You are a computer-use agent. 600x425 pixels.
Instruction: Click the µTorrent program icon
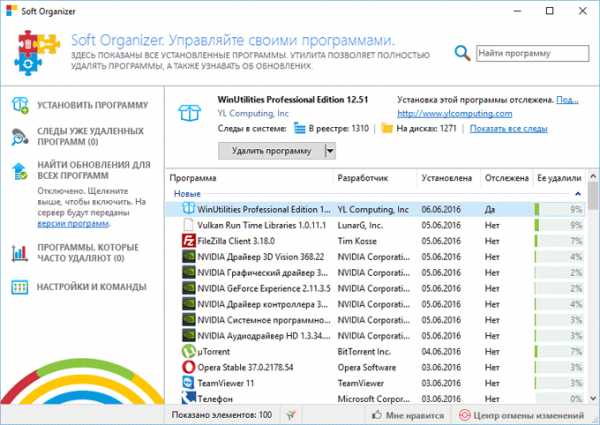[188, 351]
